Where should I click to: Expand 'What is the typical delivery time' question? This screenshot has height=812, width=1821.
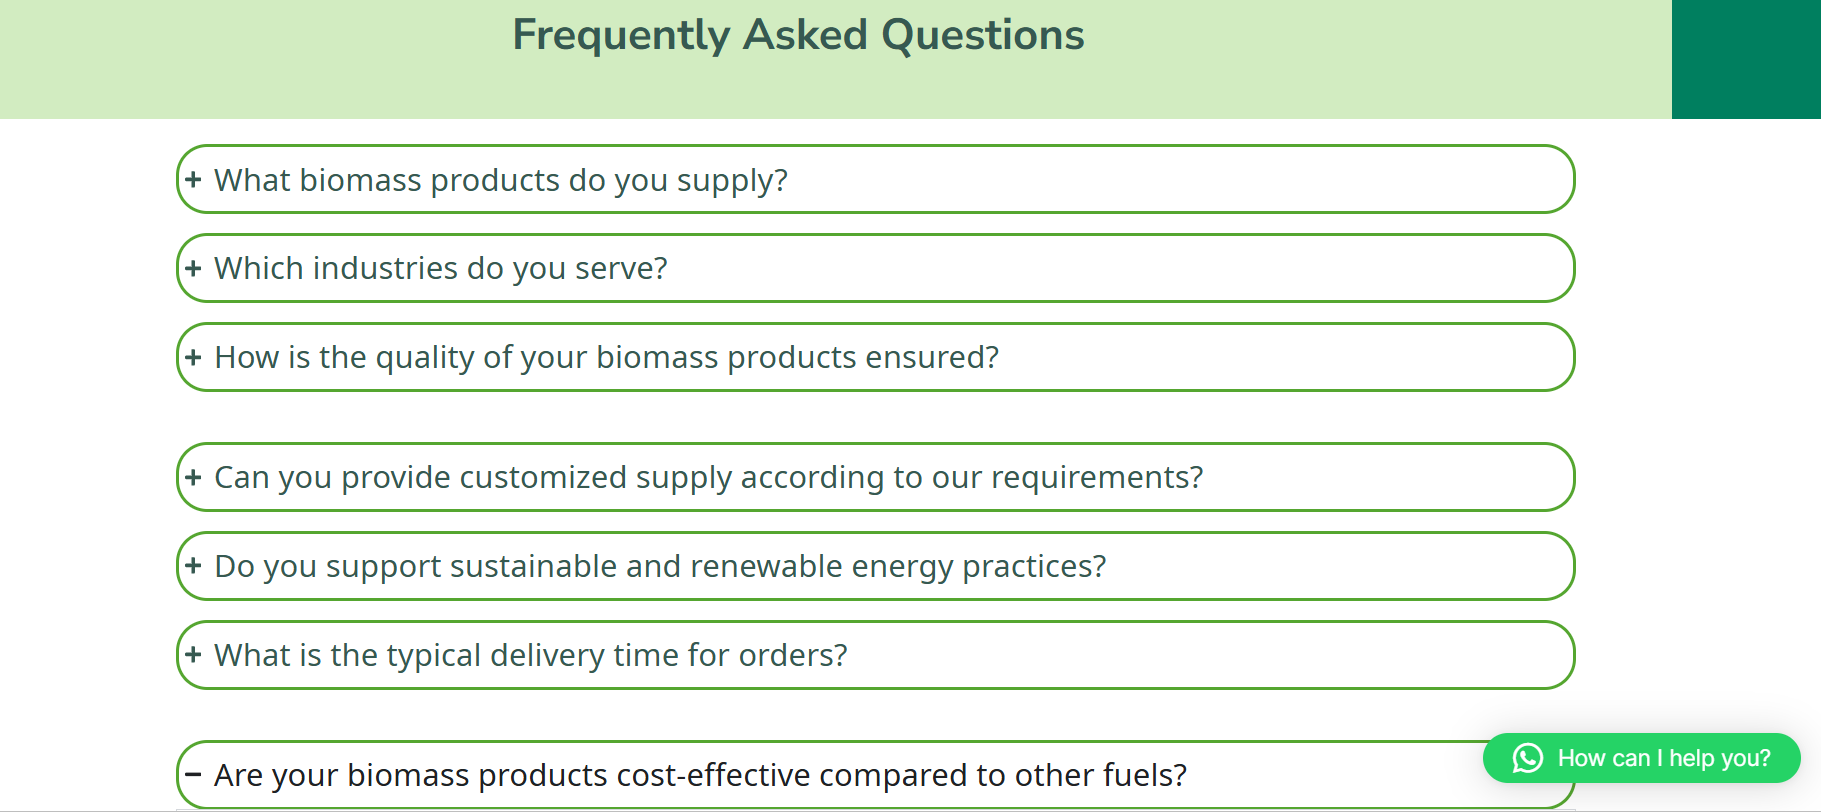(531, 655)
